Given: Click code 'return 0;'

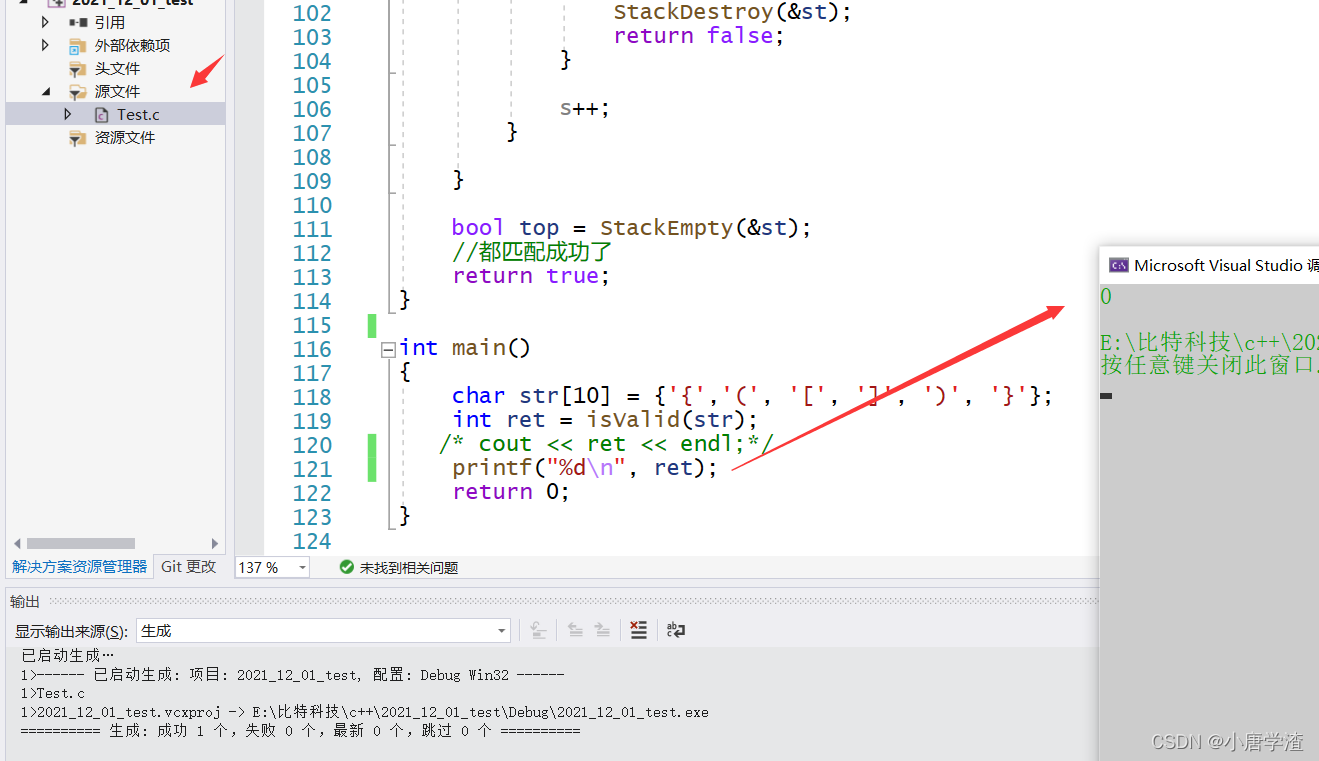Looking at the screenshot, I should tap(510, 492).
